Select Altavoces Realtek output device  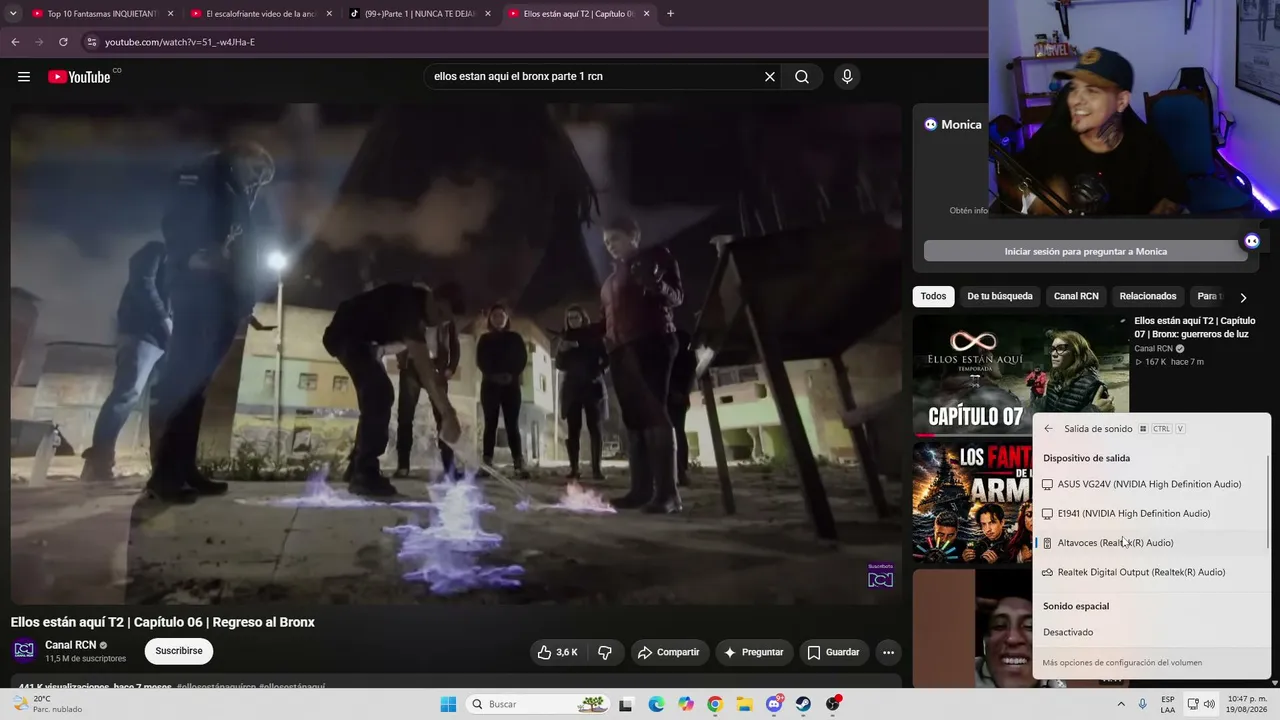(1150, 543)
